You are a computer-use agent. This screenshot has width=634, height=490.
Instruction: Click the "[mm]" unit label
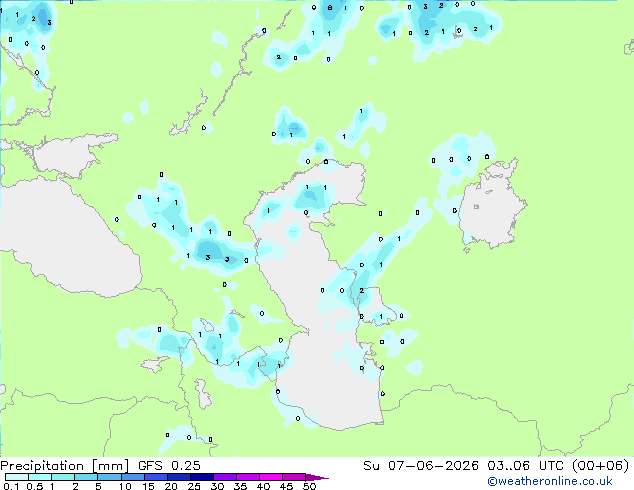(110, 466)
